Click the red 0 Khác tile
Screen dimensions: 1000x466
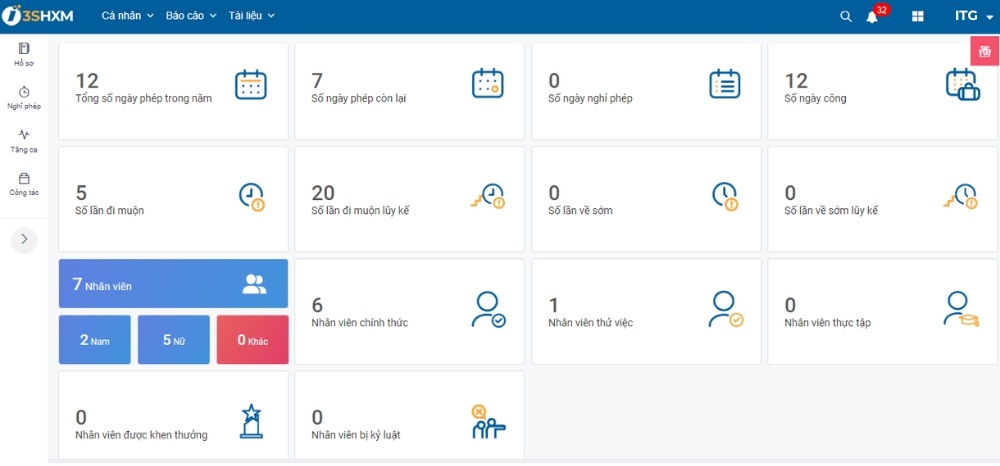point(252,340)
